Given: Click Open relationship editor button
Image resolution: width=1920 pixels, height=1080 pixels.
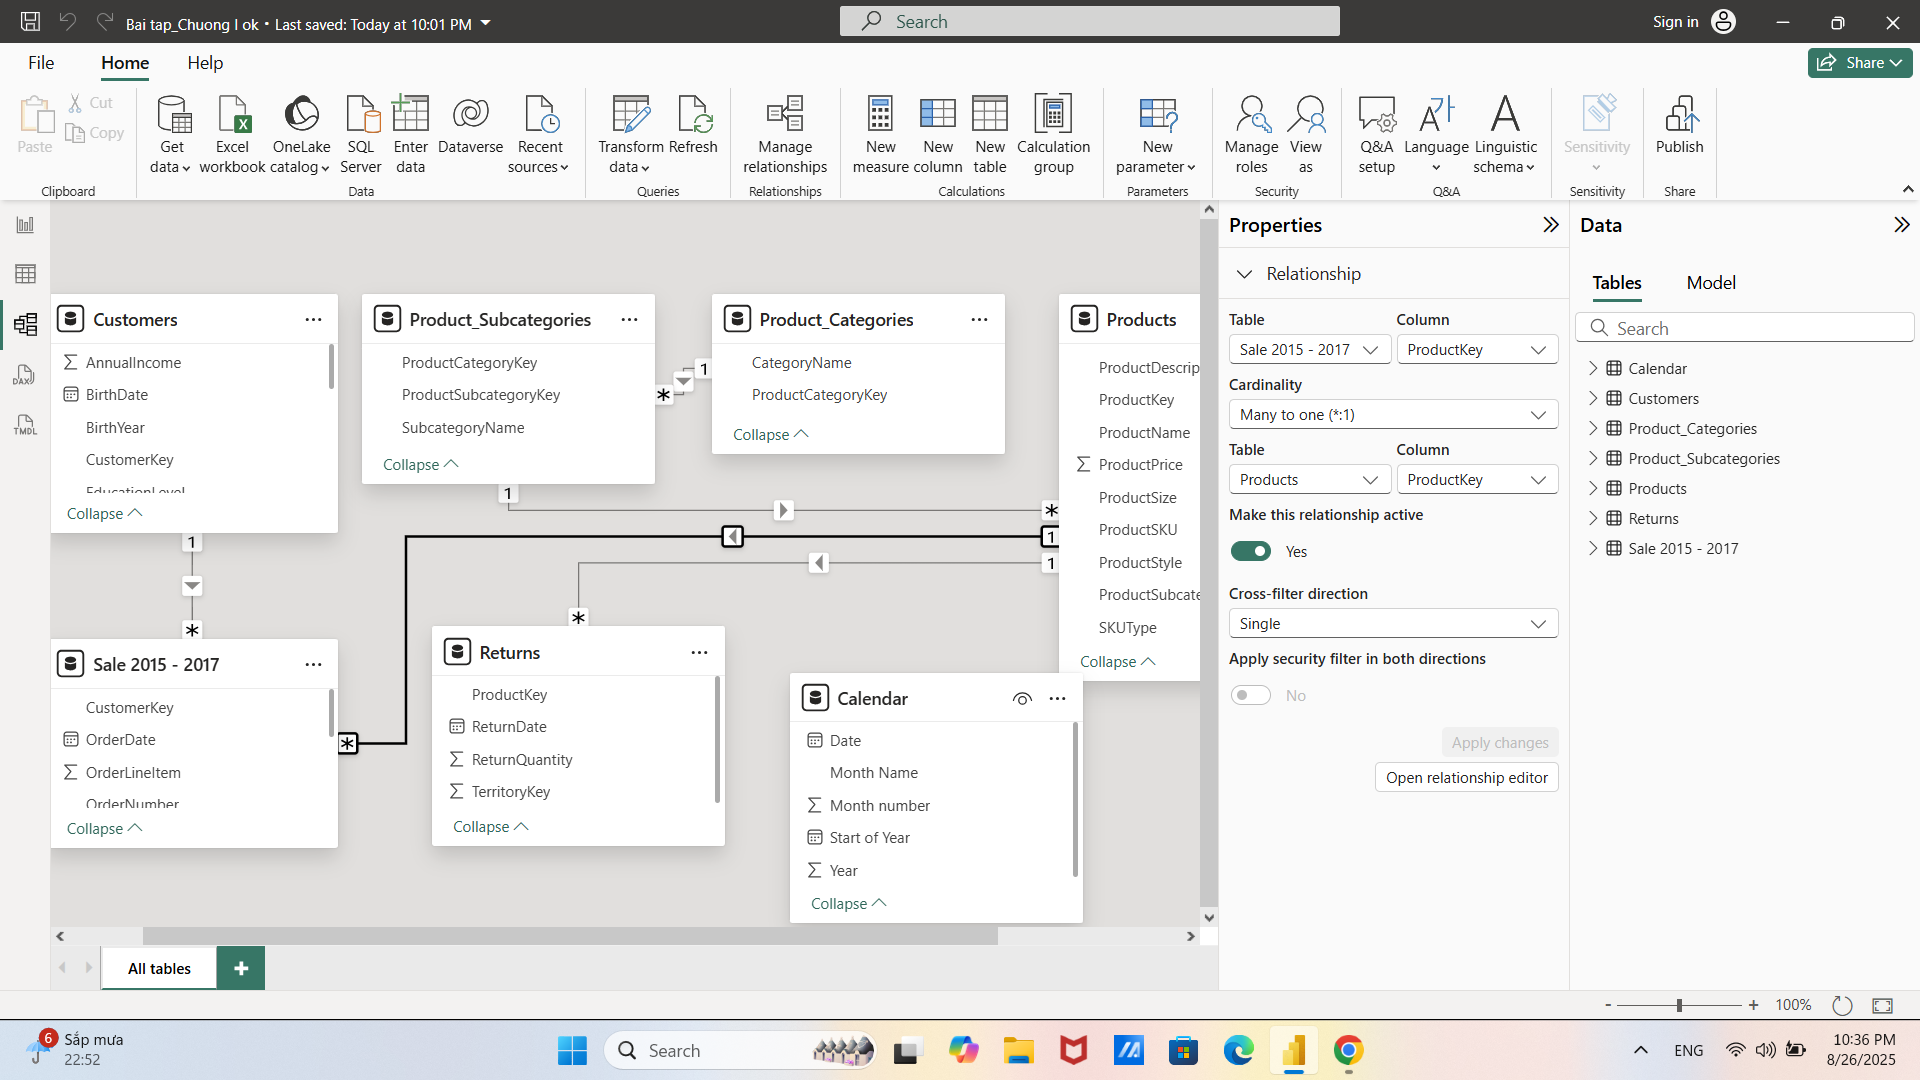Looking at the screenshot, I should pos(1466,778).
